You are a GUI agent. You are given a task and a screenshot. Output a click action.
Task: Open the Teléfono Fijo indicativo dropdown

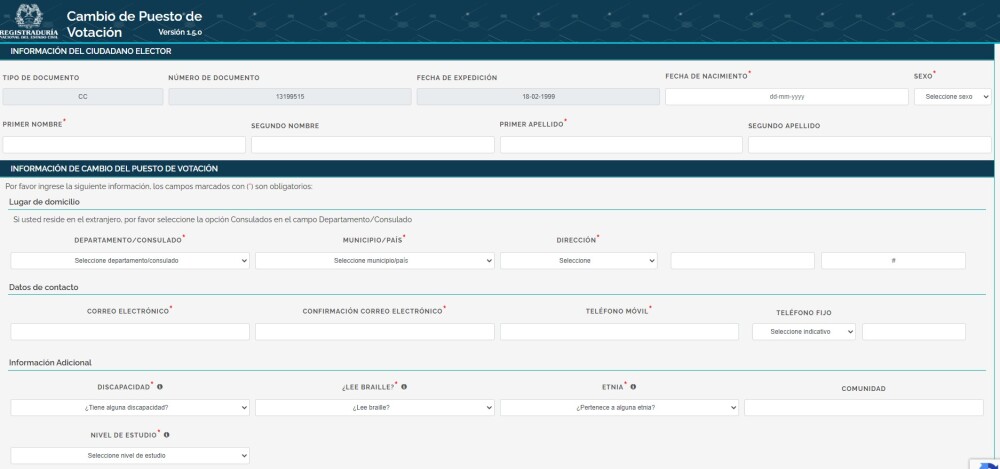point(804,332)
